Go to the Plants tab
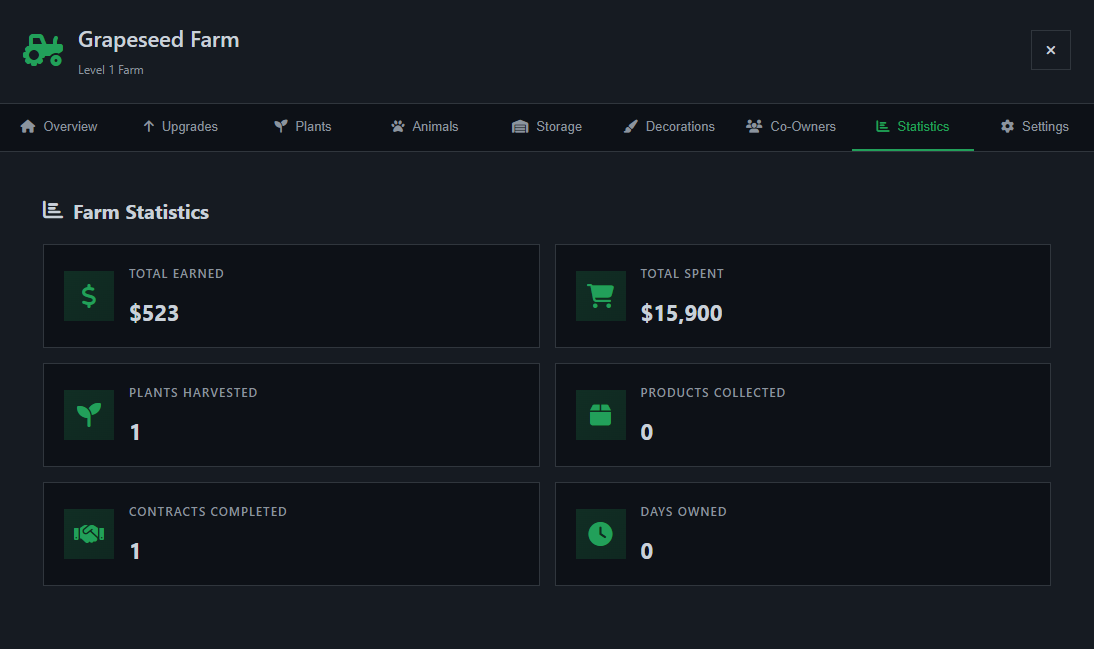Screen dimensions: 1094x649 click(302, 127)
